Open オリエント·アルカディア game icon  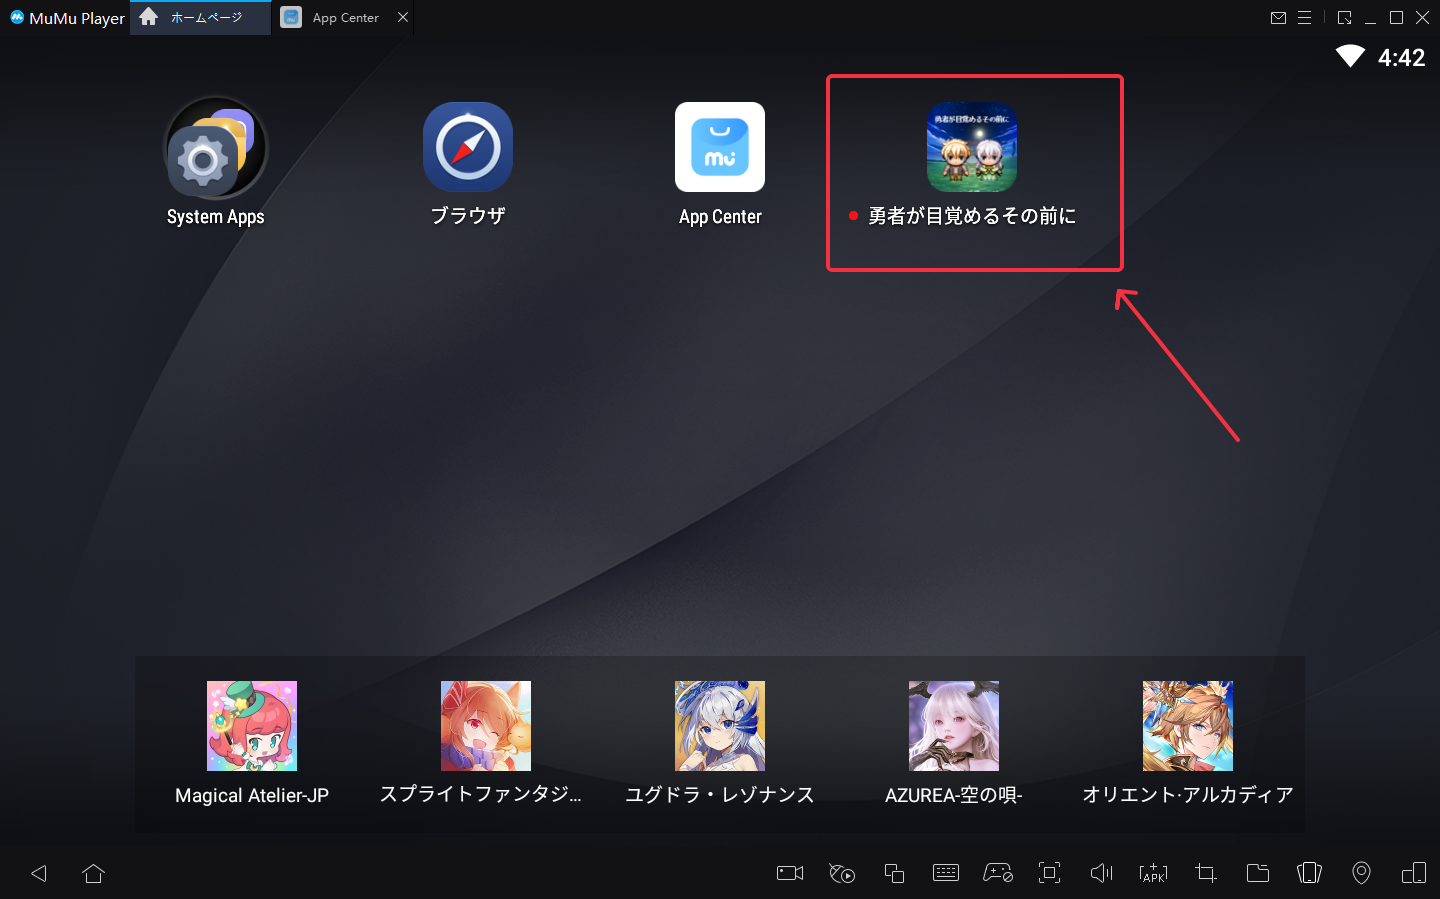pos(1188,726)
